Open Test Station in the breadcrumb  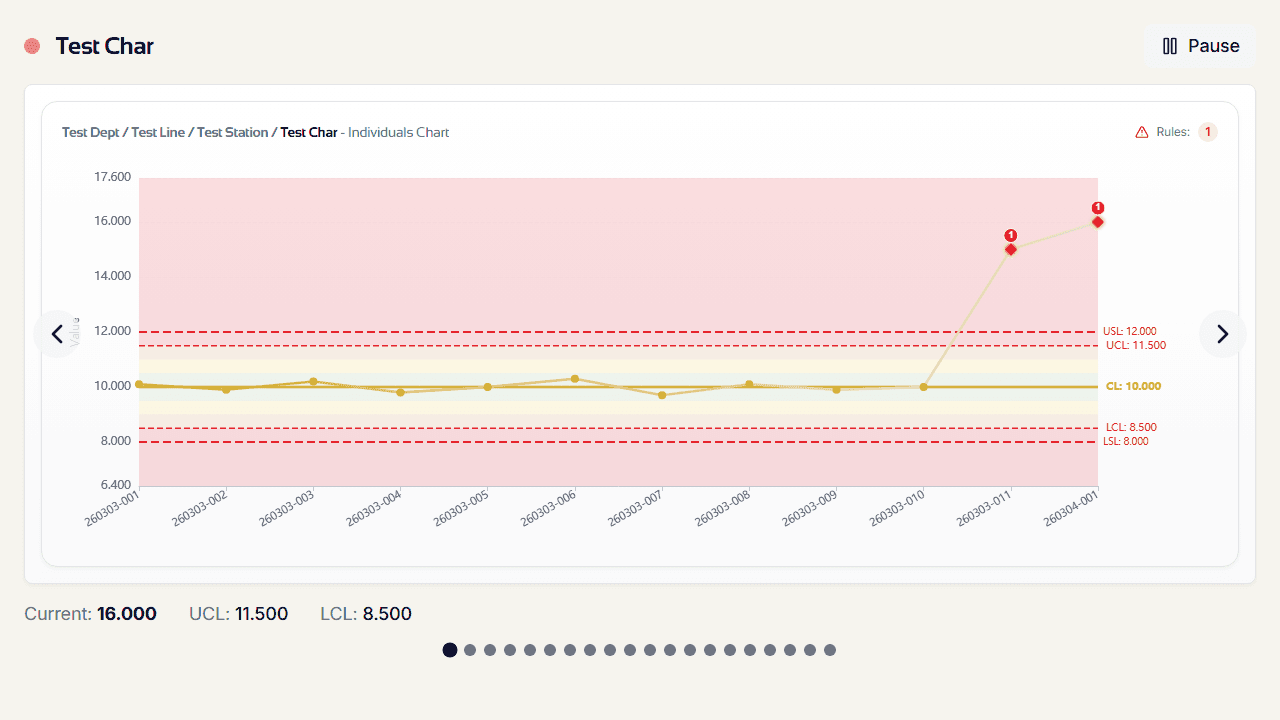click(x=232, y=132)
